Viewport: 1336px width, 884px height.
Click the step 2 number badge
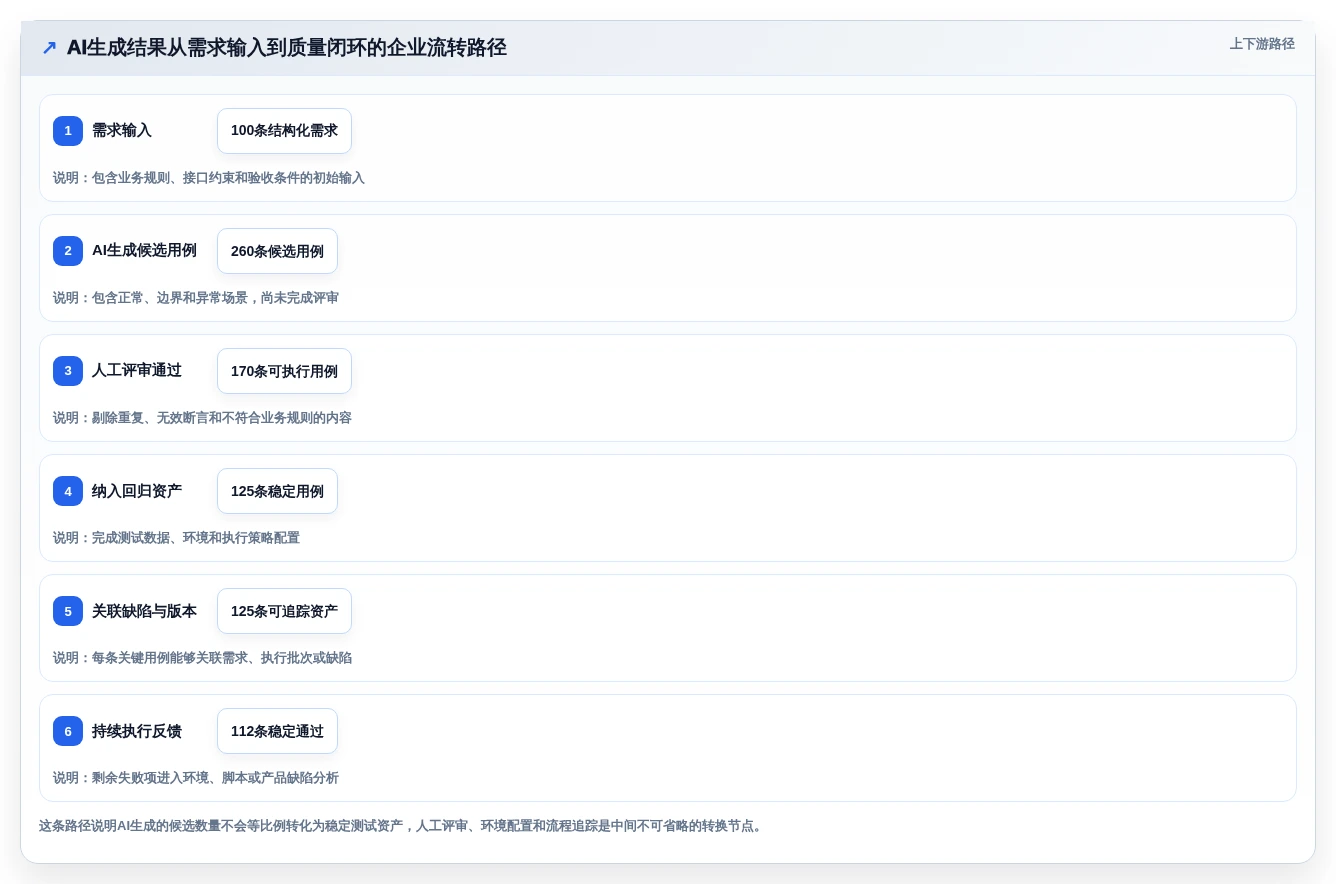click(68, 251)
